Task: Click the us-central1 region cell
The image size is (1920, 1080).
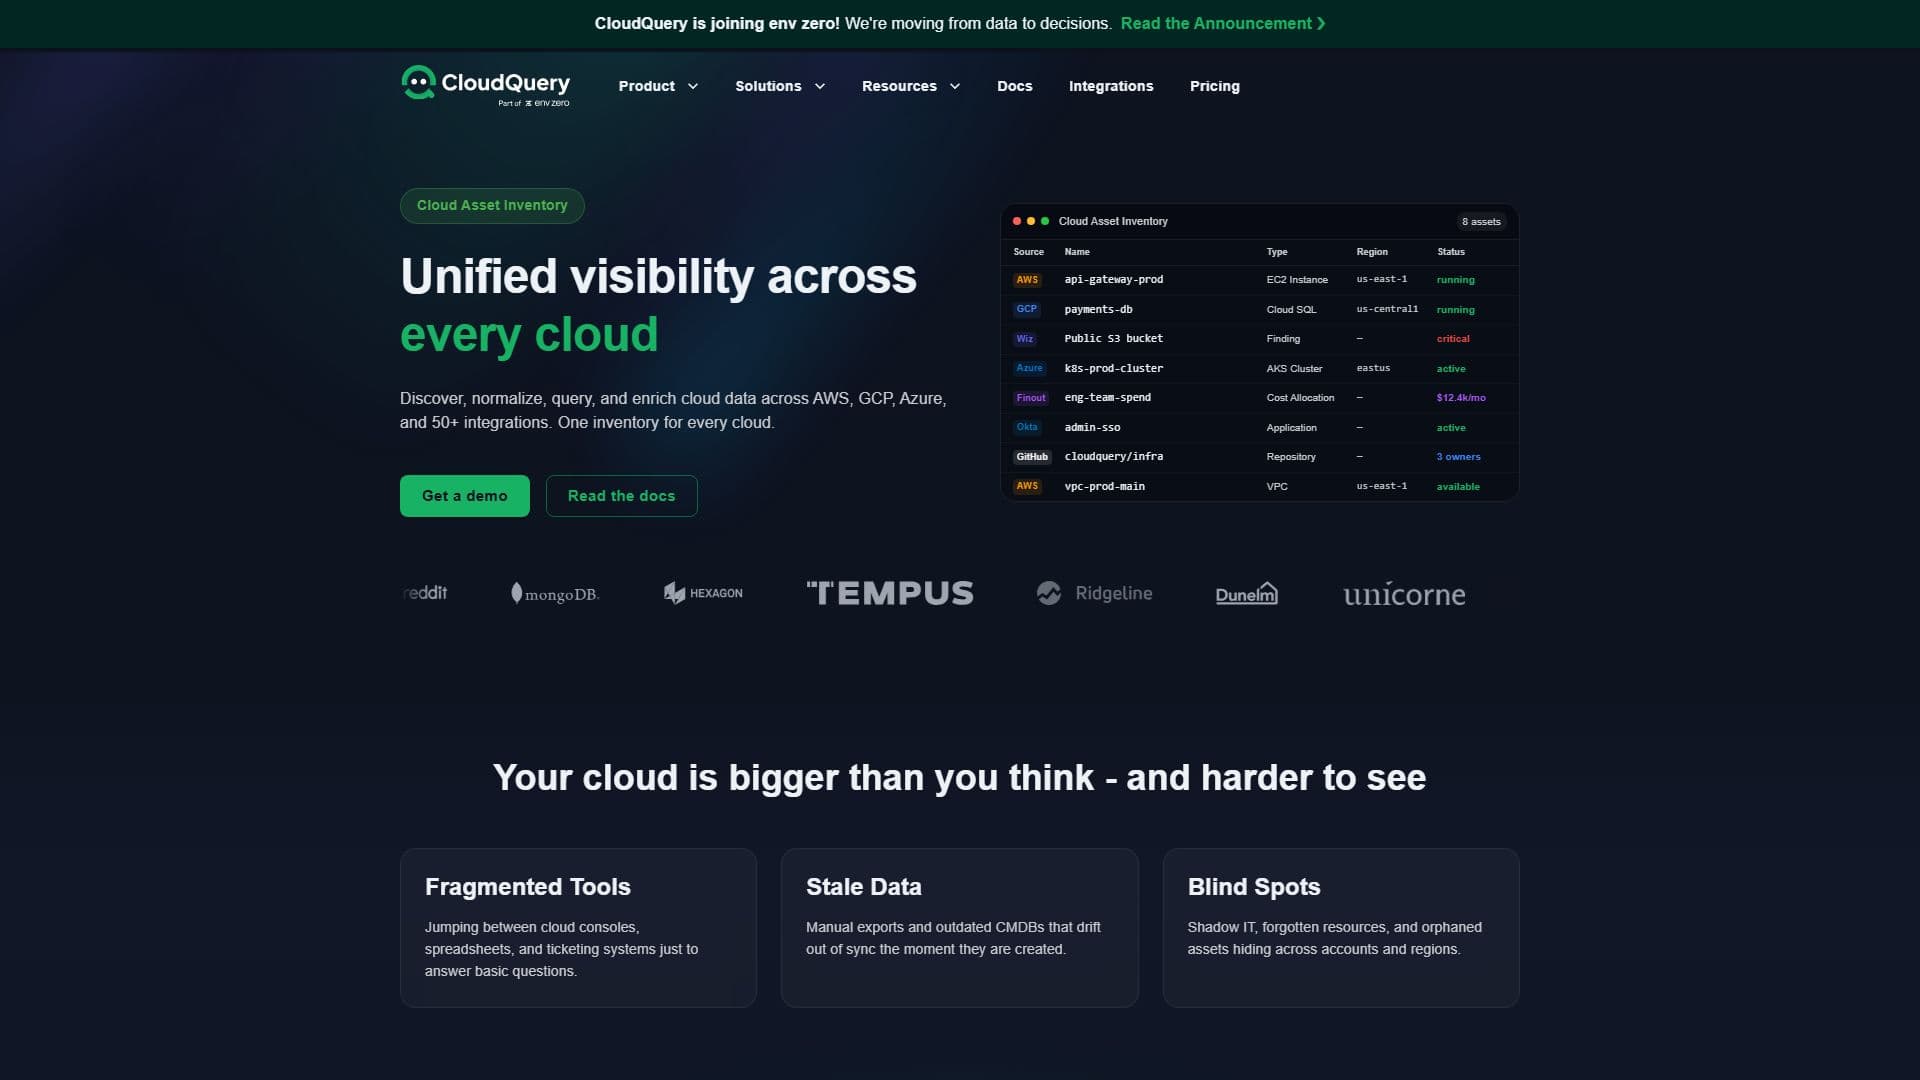Action: click(1387, 309)
